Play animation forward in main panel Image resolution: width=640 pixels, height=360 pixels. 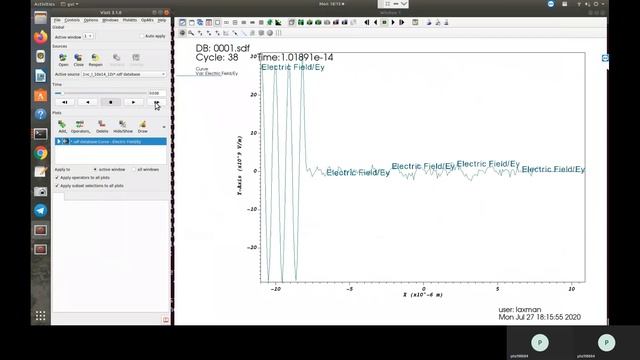[133, 102]
